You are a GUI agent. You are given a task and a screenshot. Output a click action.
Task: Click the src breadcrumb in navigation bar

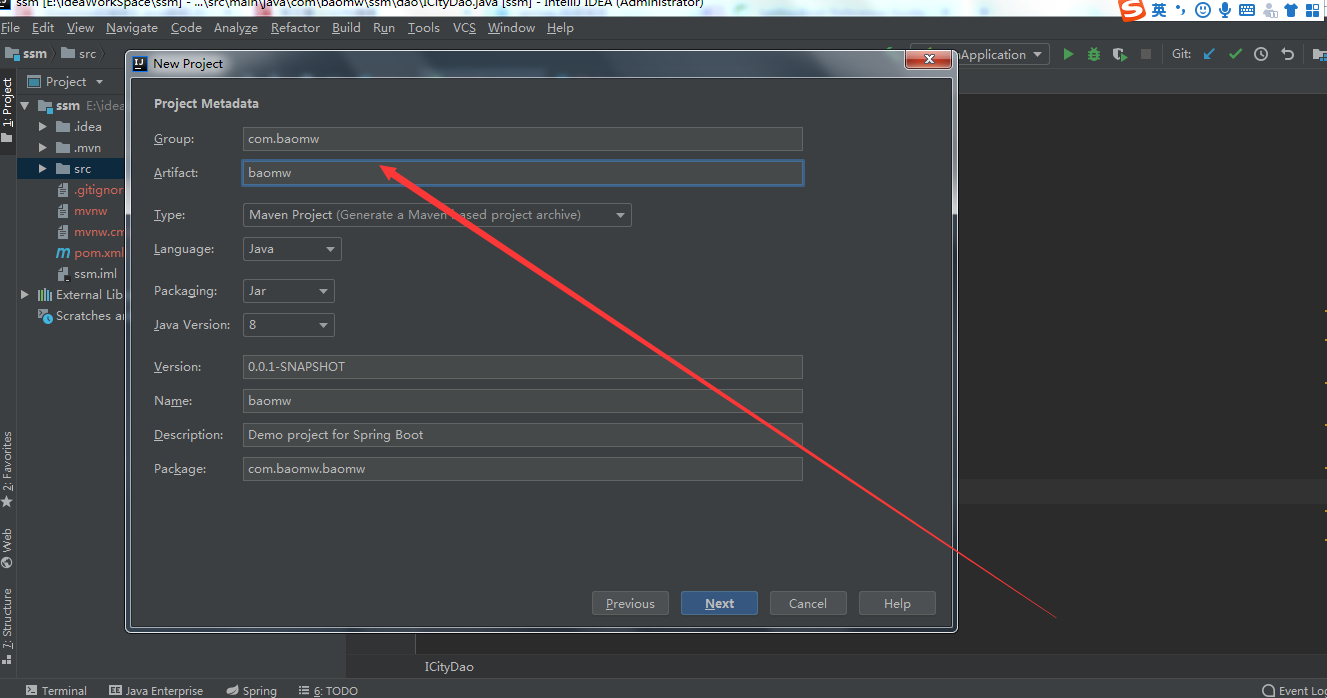point(78,54)
